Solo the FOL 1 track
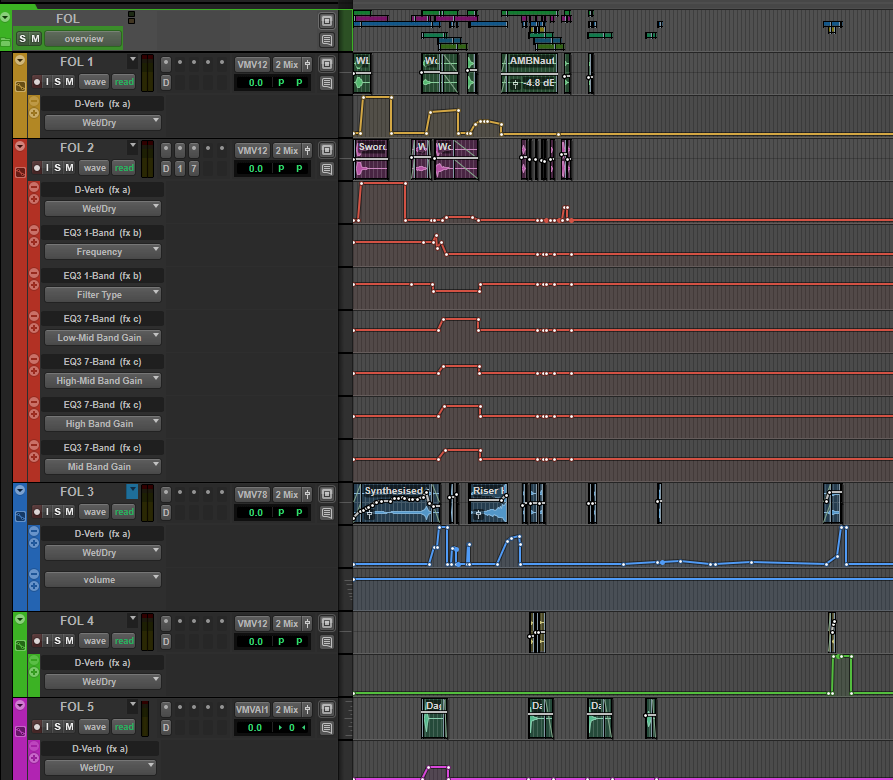 [x=58, y=82]
